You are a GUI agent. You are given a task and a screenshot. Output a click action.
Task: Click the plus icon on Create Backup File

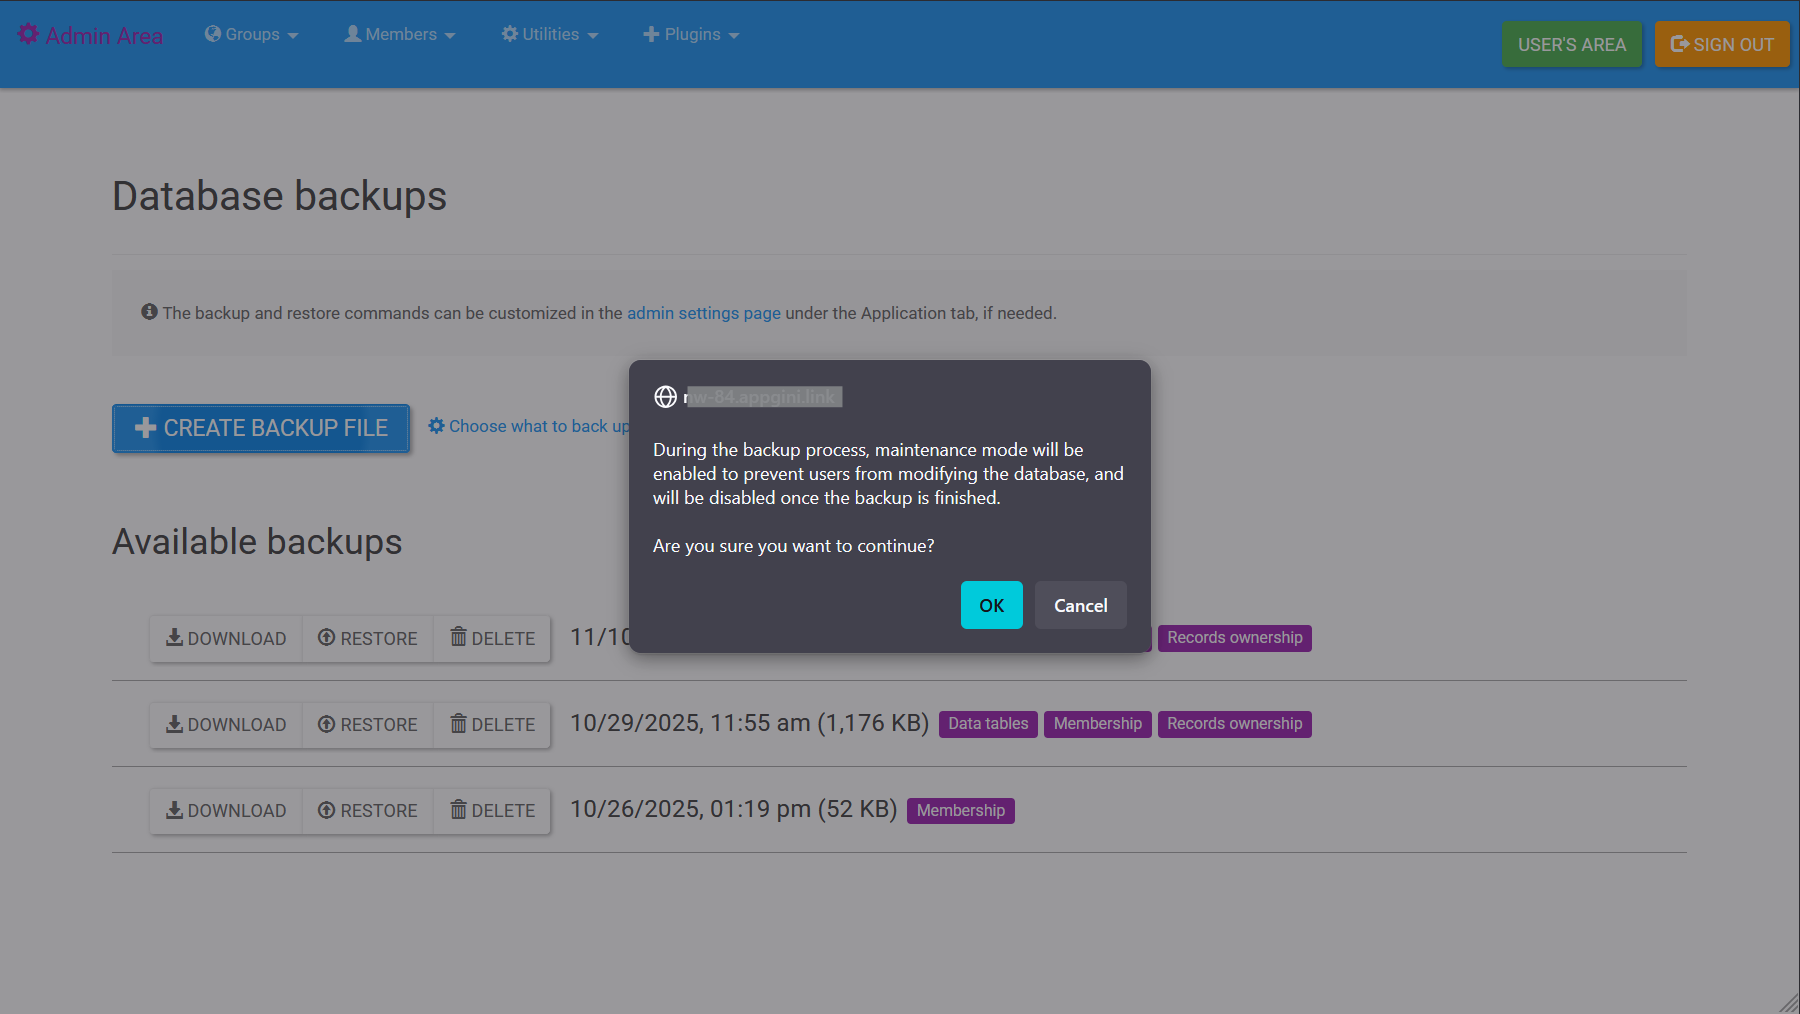pos(145,428)
